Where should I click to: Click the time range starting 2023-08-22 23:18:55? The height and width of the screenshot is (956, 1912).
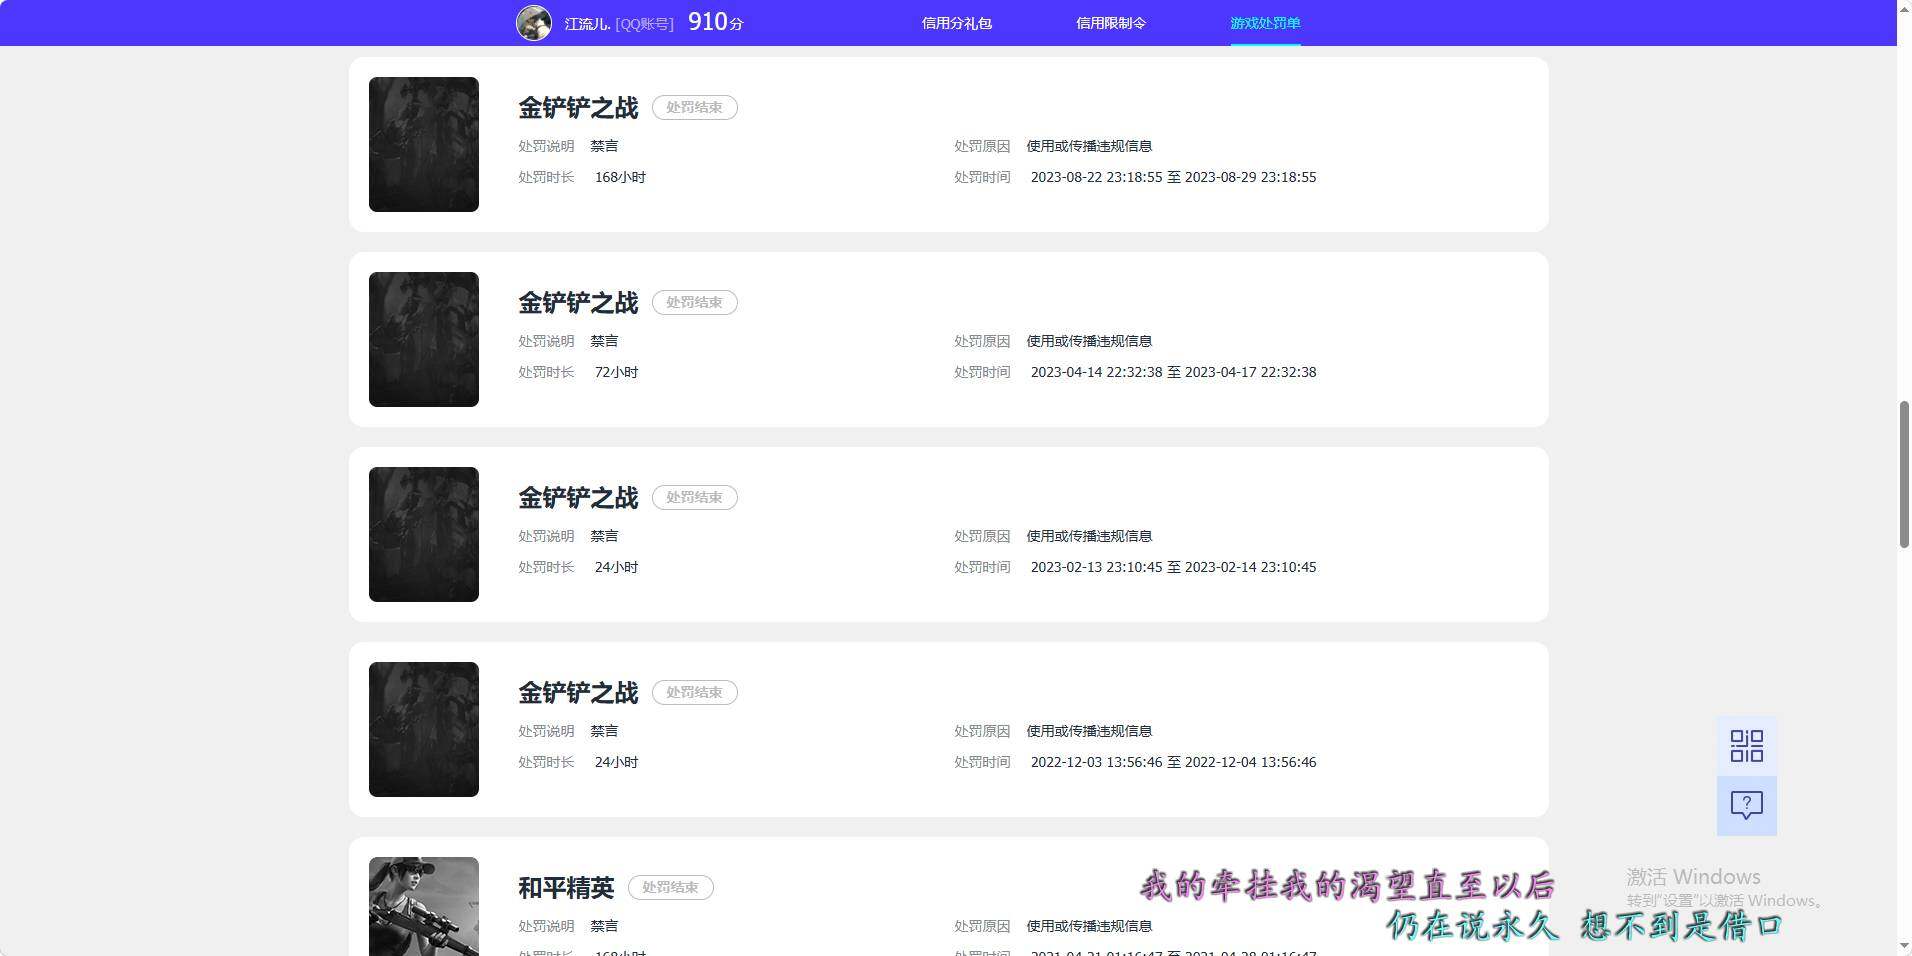click(1173, 177)
